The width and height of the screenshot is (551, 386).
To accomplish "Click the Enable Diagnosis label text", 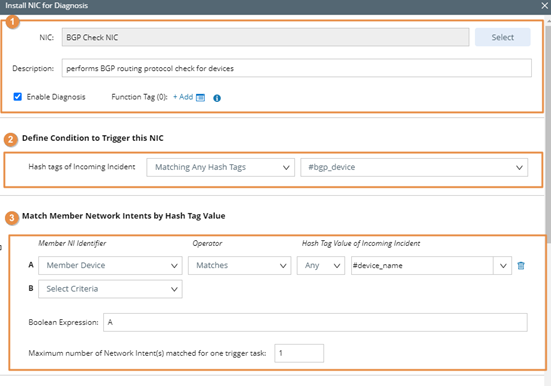I will [56, 97].
